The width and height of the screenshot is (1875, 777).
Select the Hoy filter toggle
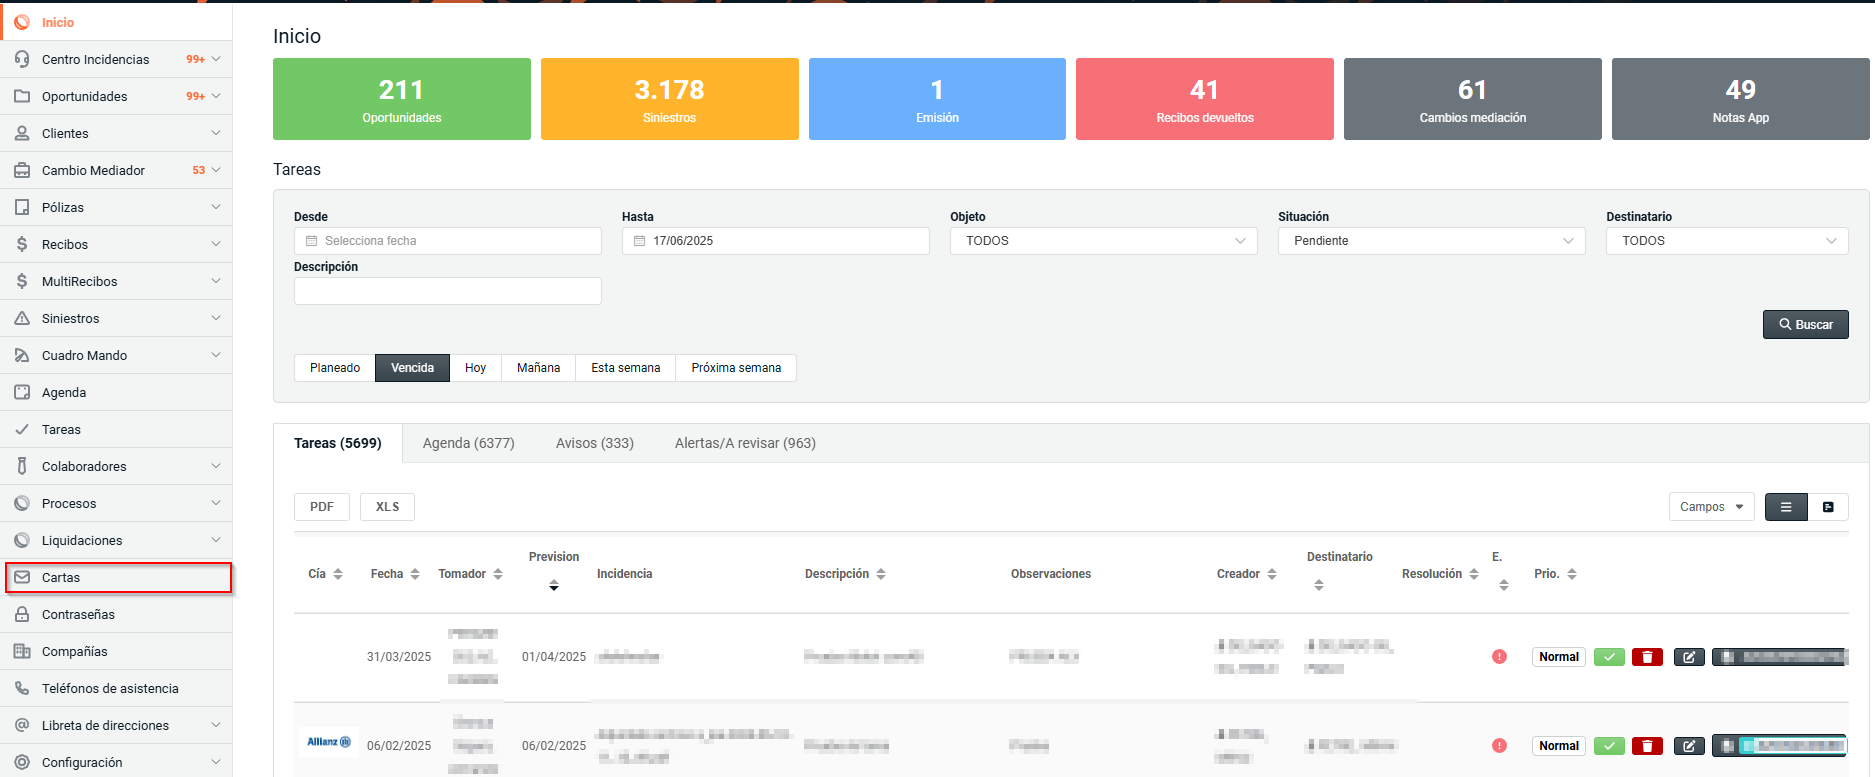pos(475,368)
